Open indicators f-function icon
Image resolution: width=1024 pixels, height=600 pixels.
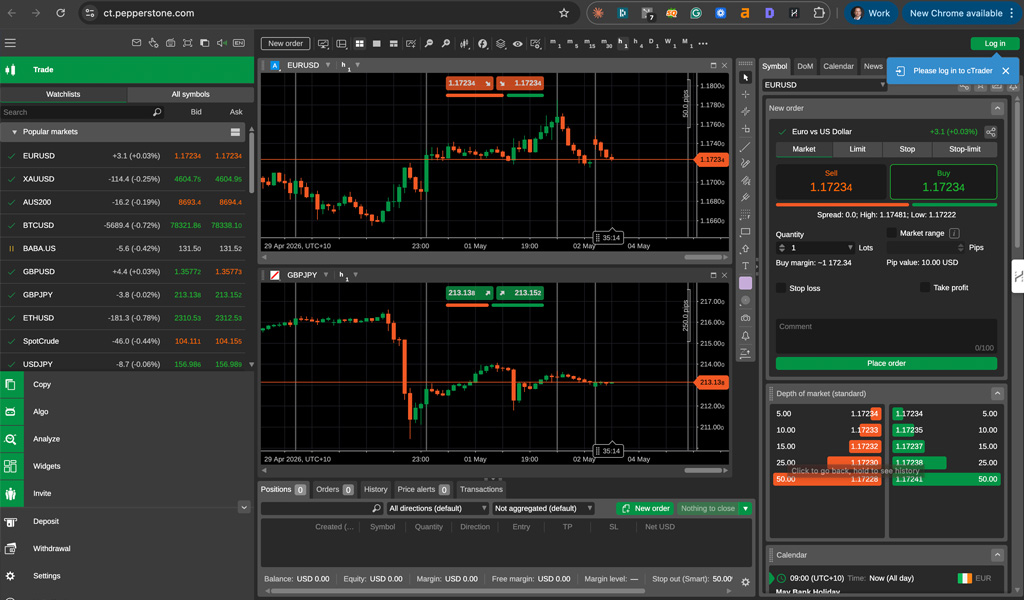[483, 44]
